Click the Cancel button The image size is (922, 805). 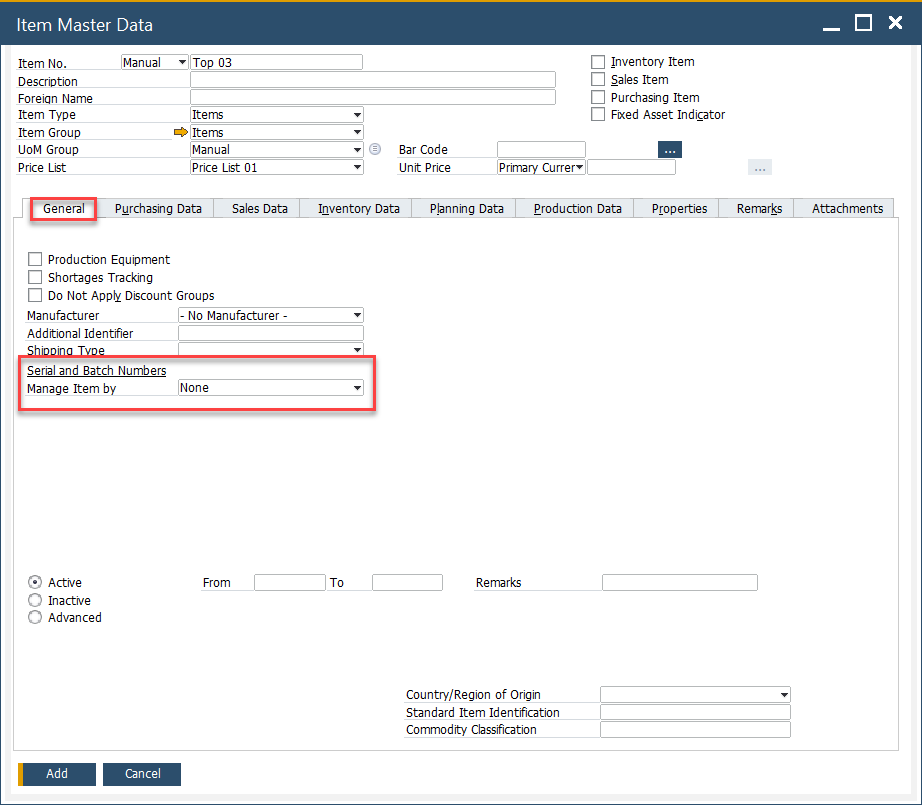click(143, 774)
